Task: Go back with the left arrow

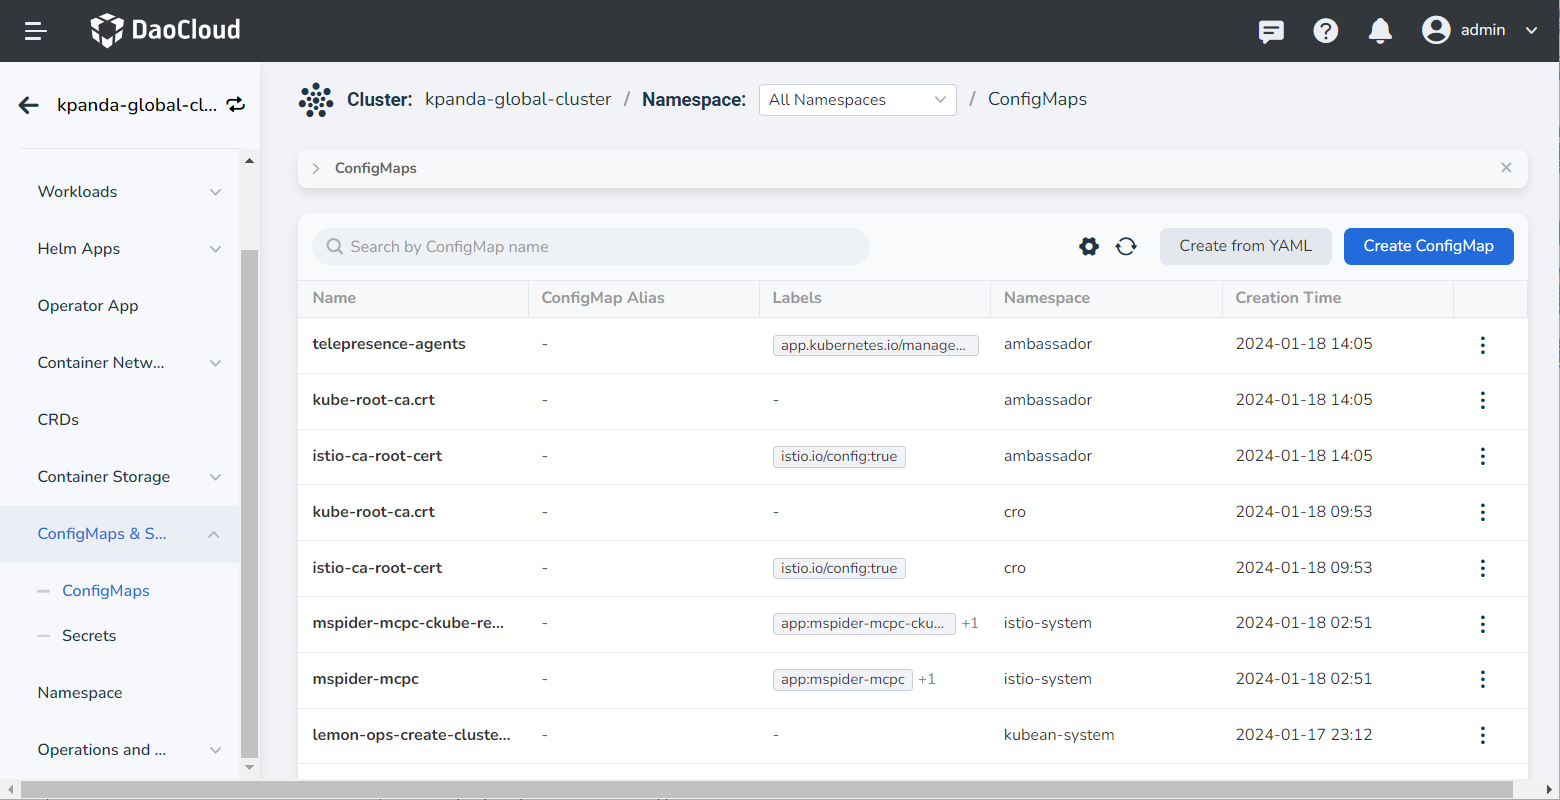Action: (29, 105)
